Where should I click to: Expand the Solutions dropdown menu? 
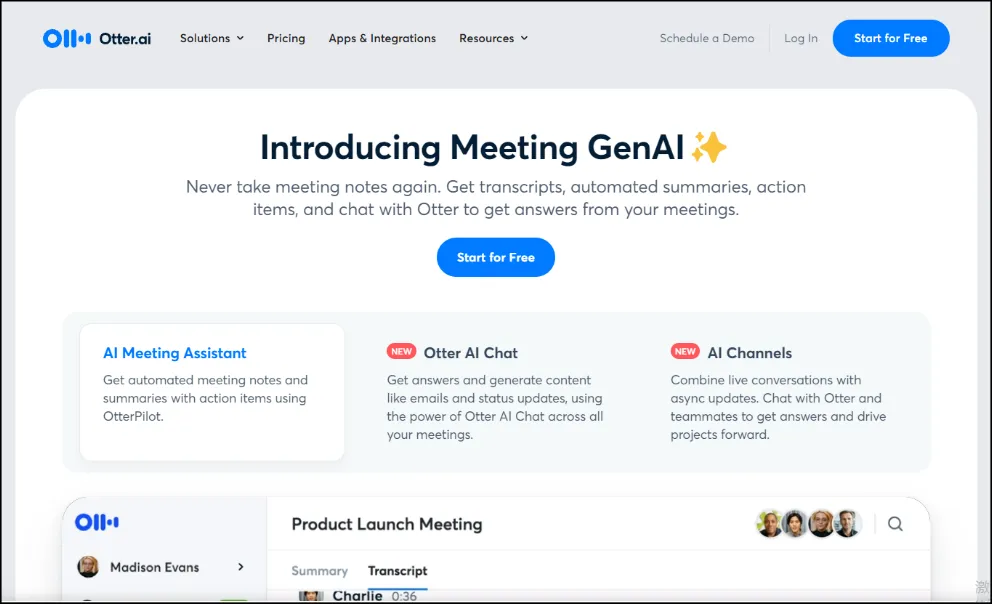[x=212, y=38]
